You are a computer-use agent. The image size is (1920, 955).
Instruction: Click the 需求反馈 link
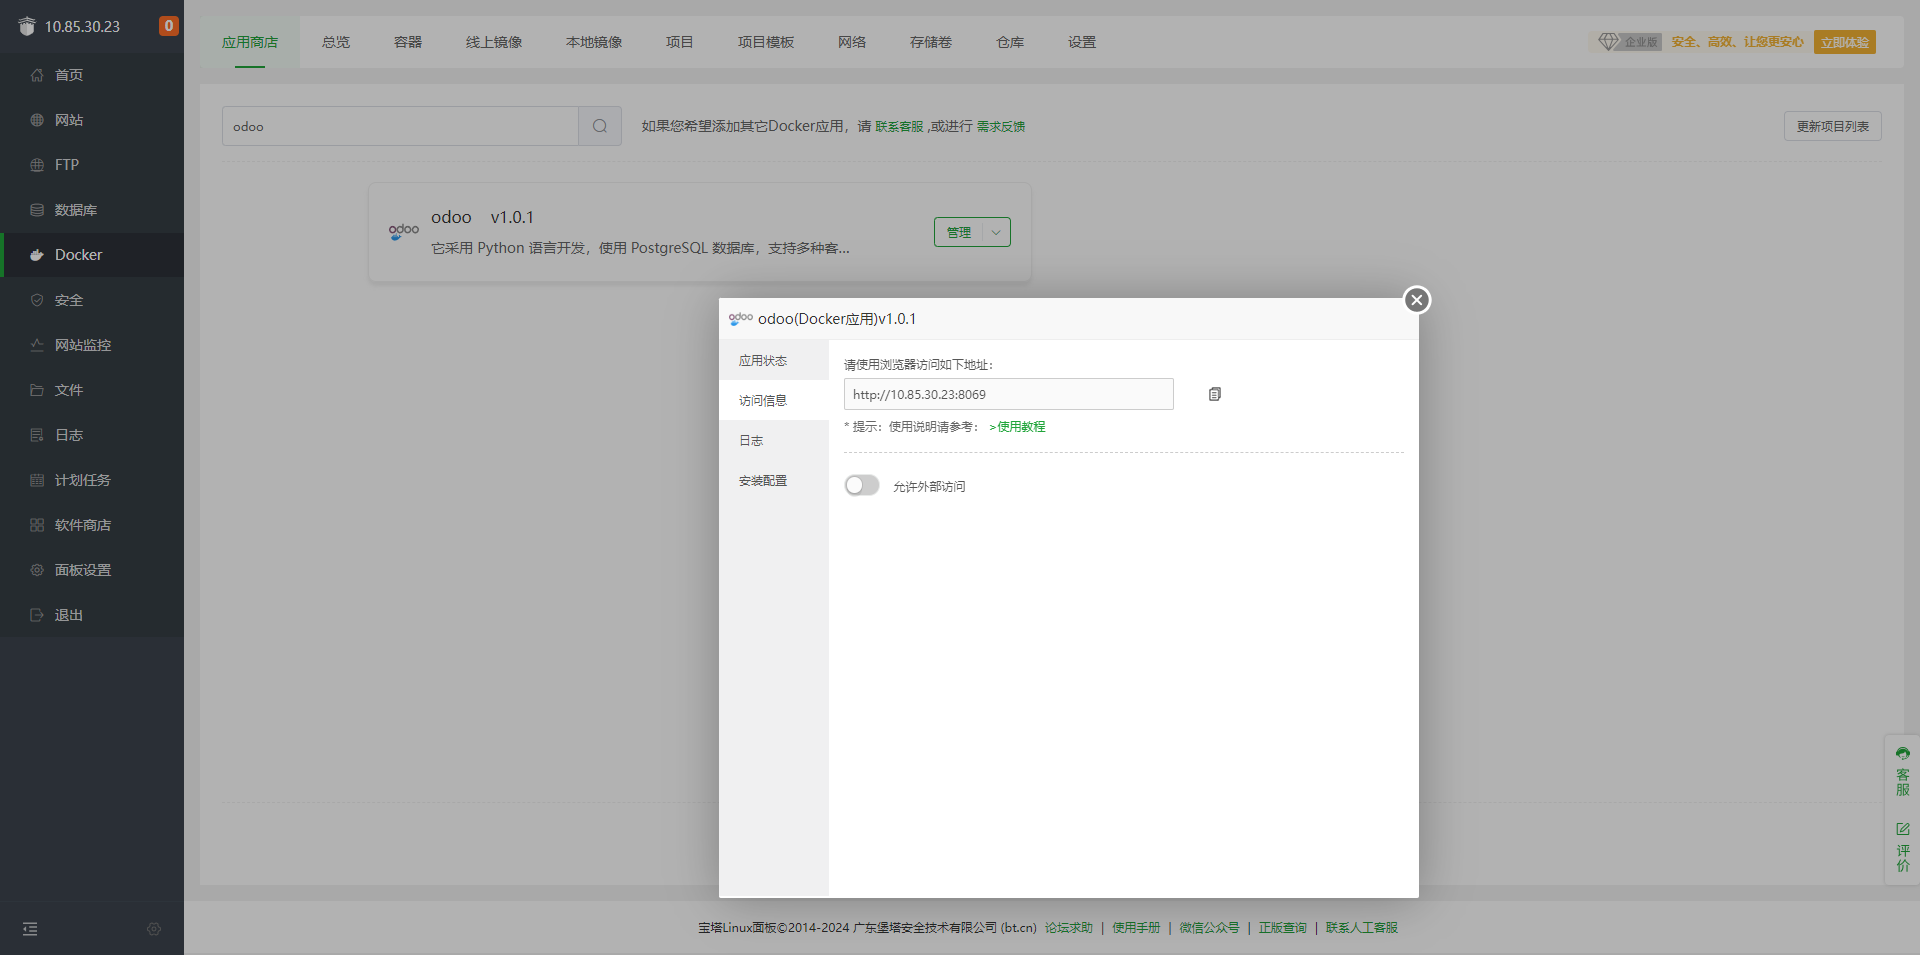point(1001,126)
